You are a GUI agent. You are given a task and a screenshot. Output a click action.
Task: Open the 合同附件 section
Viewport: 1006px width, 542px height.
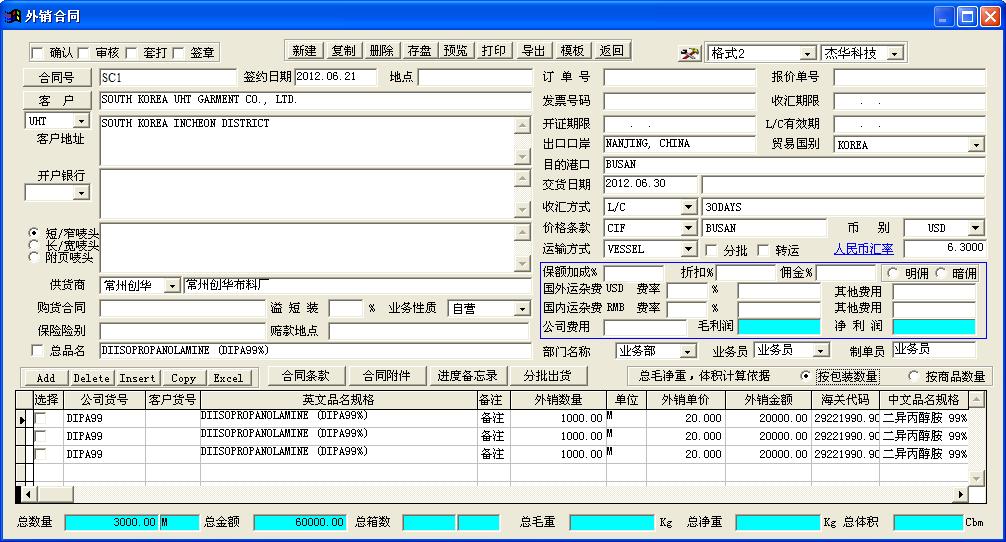tap(386, 376)
